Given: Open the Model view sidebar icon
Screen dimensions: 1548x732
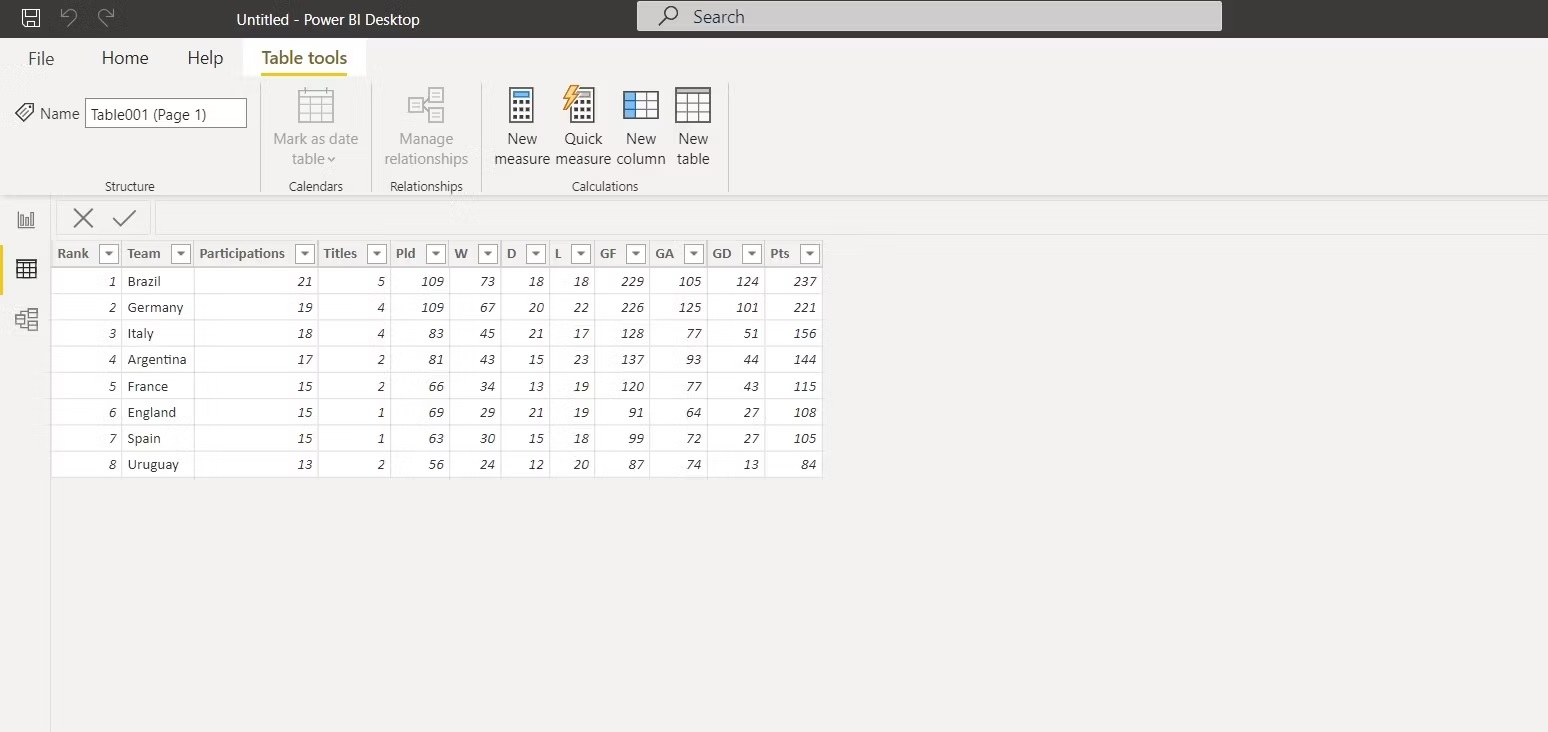Looking at the screenshot, I should [27, 319].
